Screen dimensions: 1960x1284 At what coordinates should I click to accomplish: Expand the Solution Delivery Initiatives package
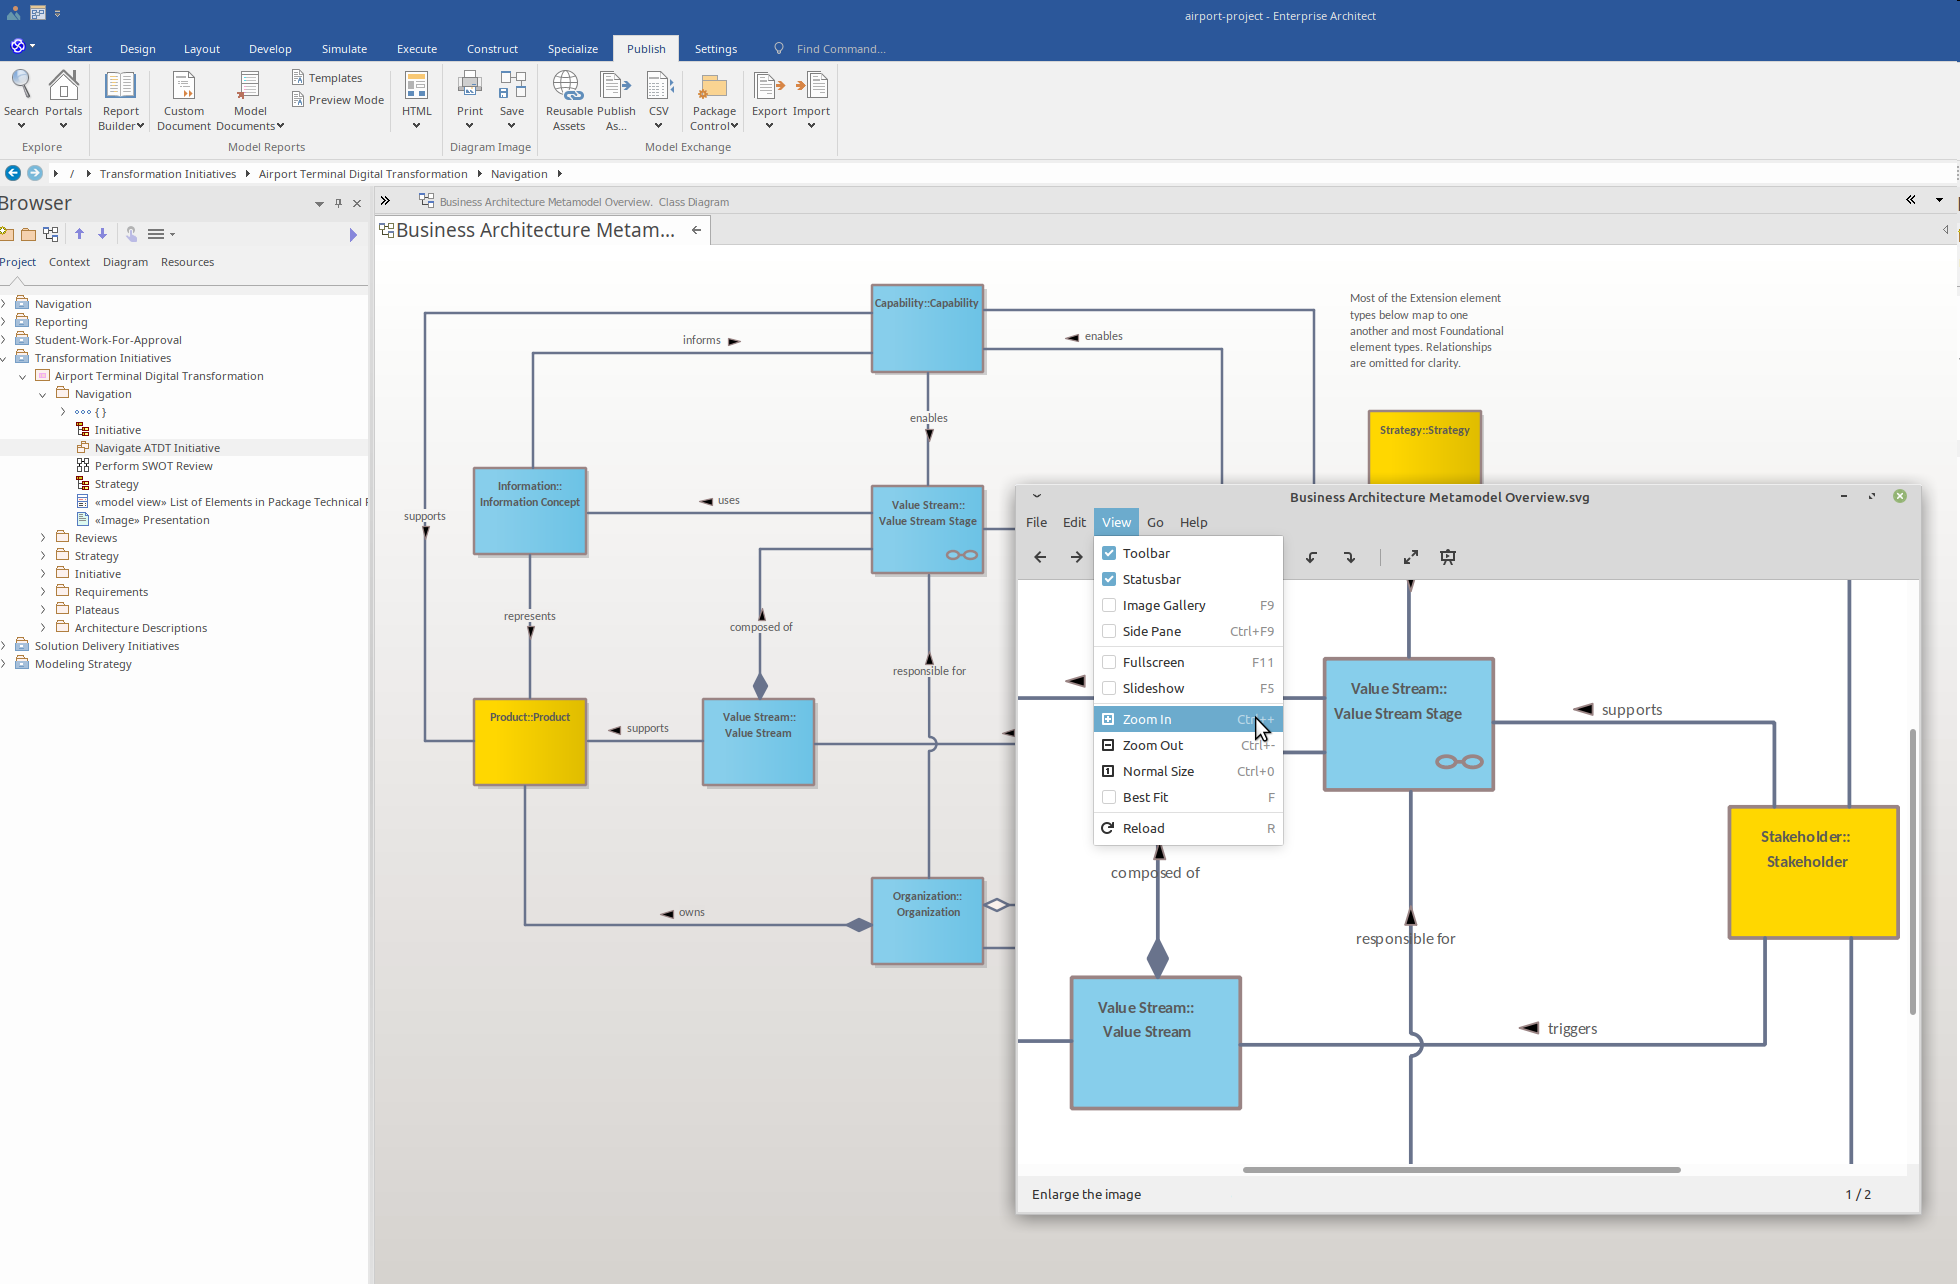point(4,646)
